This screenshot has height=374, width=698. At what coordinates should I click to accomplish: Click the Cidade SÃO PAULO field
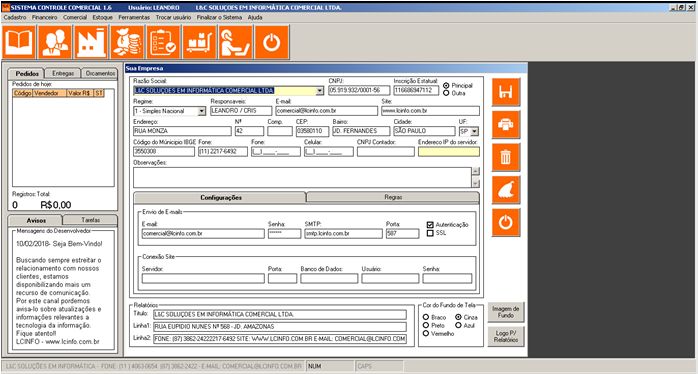coord(424,131)
